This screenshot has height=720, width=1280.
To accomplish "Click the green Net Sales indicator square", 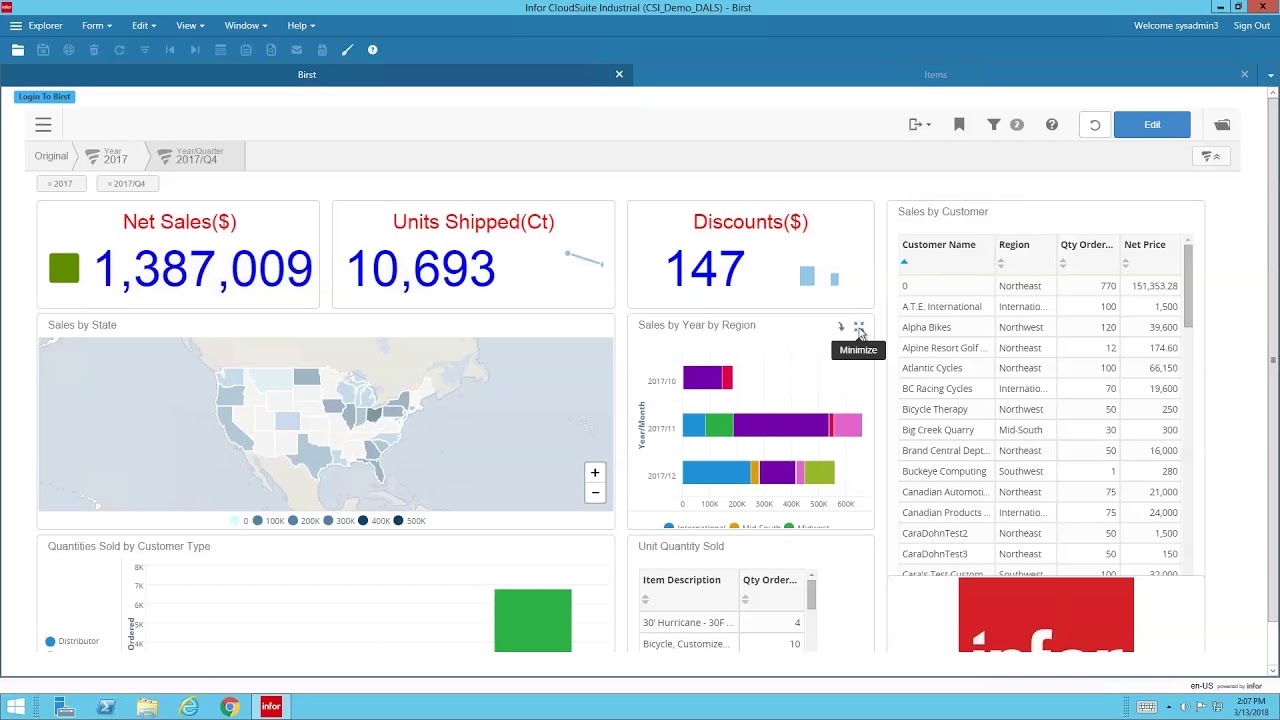I will click(64, 268).
